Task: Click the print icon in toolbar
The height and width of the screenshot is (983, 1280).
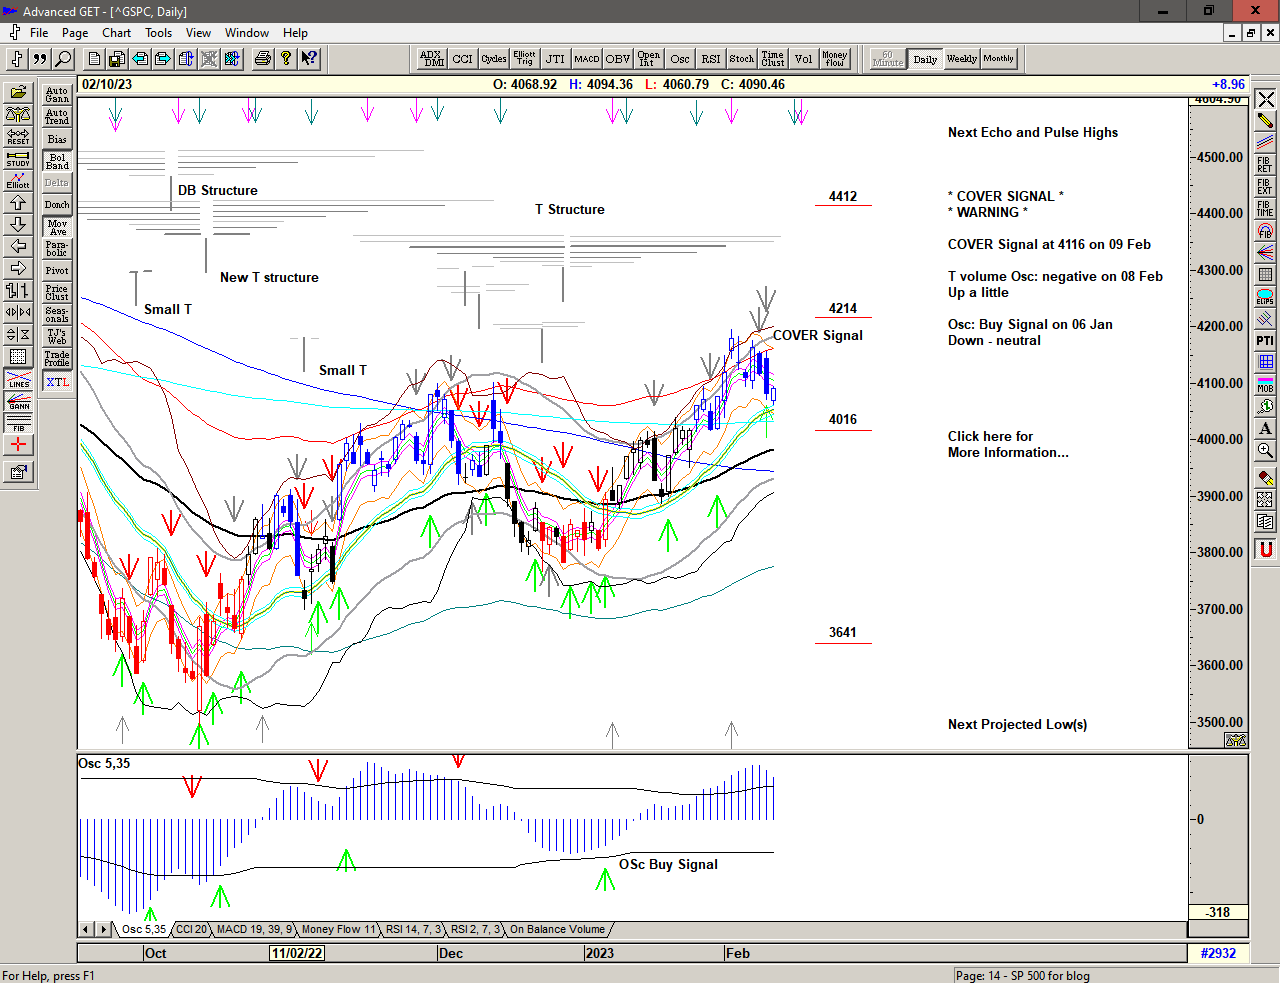Action: (262, 59)
